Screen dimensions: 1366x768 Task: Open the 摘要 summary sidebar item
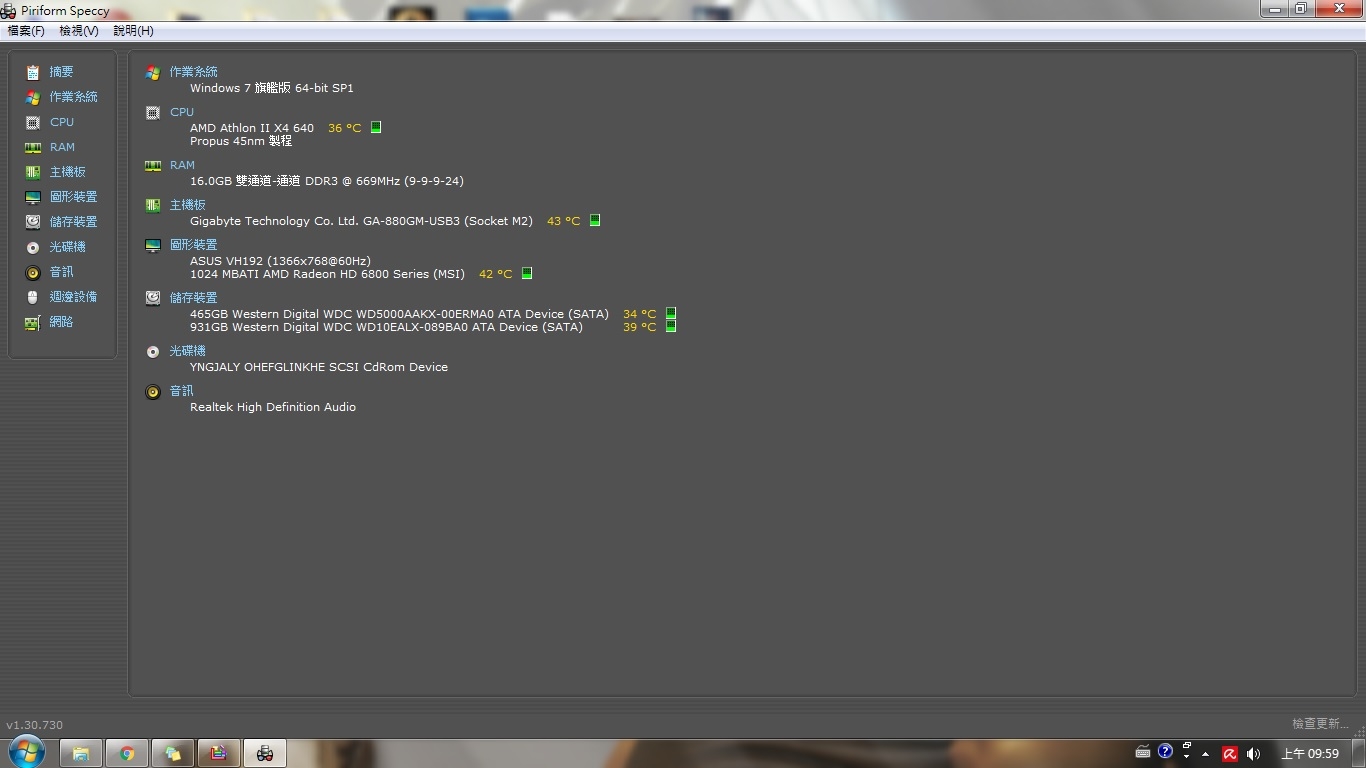pyautogui.click(x=62, y=72)
